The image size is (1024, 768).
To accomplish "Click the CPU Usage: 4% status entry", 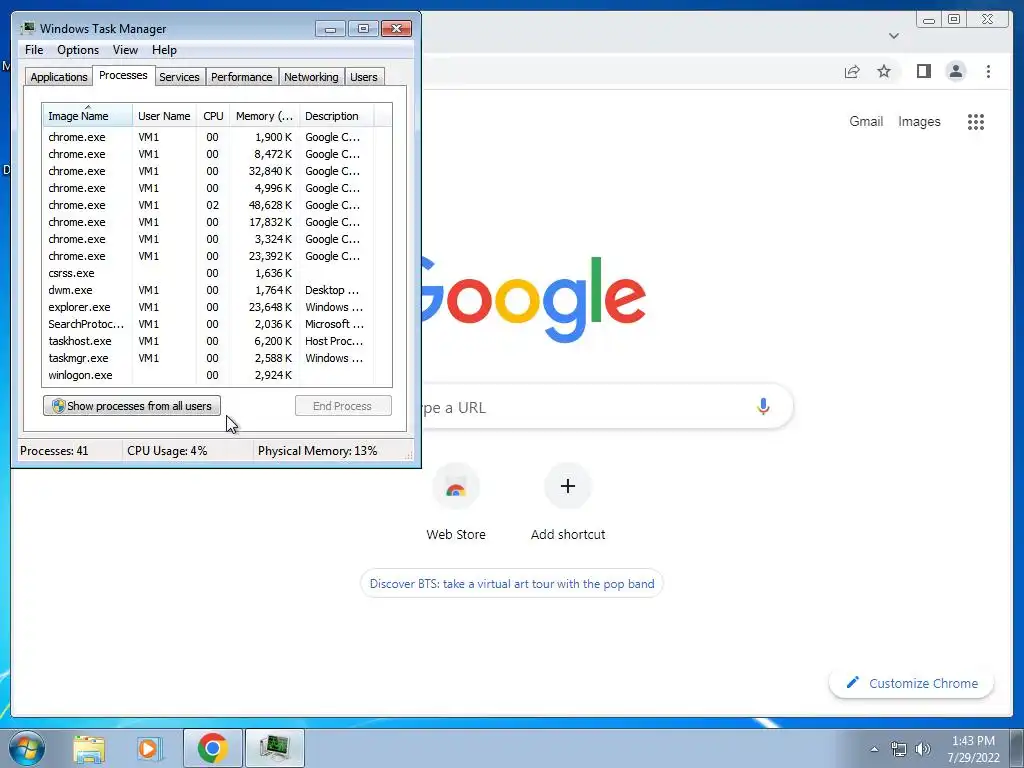I will click(188, 451).
